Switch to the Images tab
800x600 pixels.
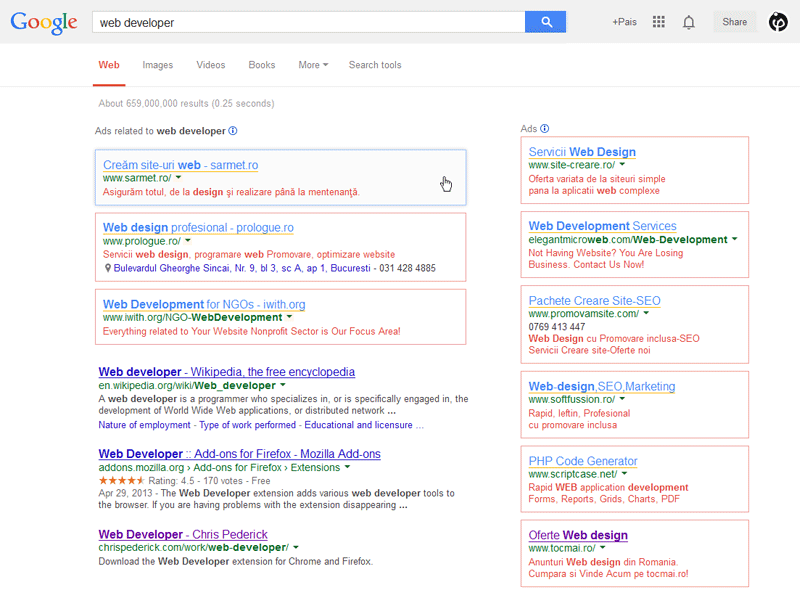(x=158, y=65)
